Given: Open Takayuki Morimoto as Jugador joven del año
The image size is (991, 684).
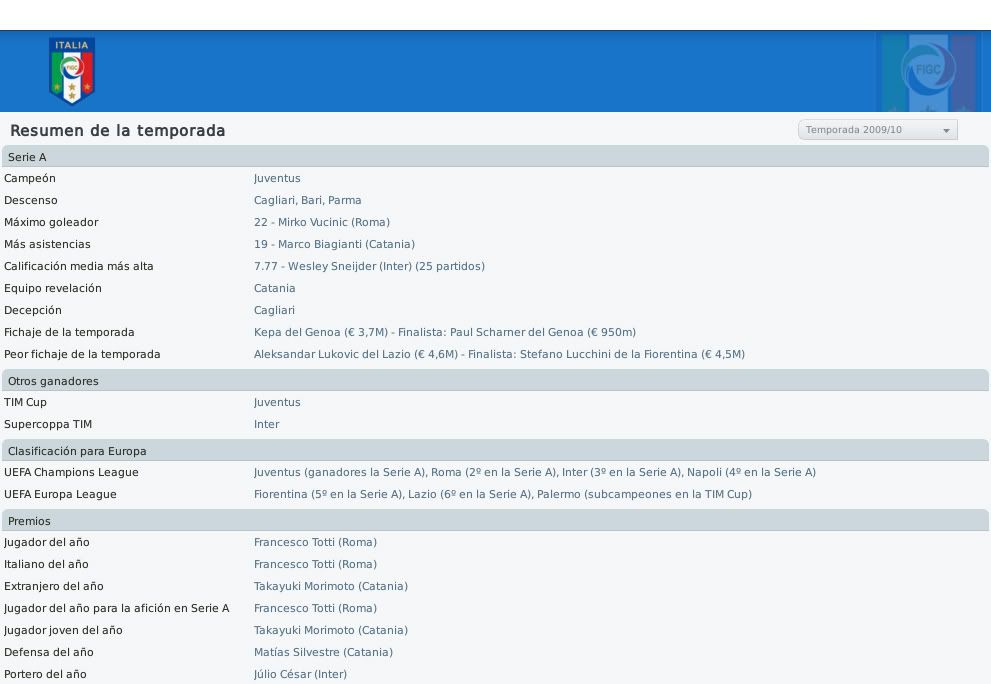Looking at the screenshot, I should tap(331, 630).
